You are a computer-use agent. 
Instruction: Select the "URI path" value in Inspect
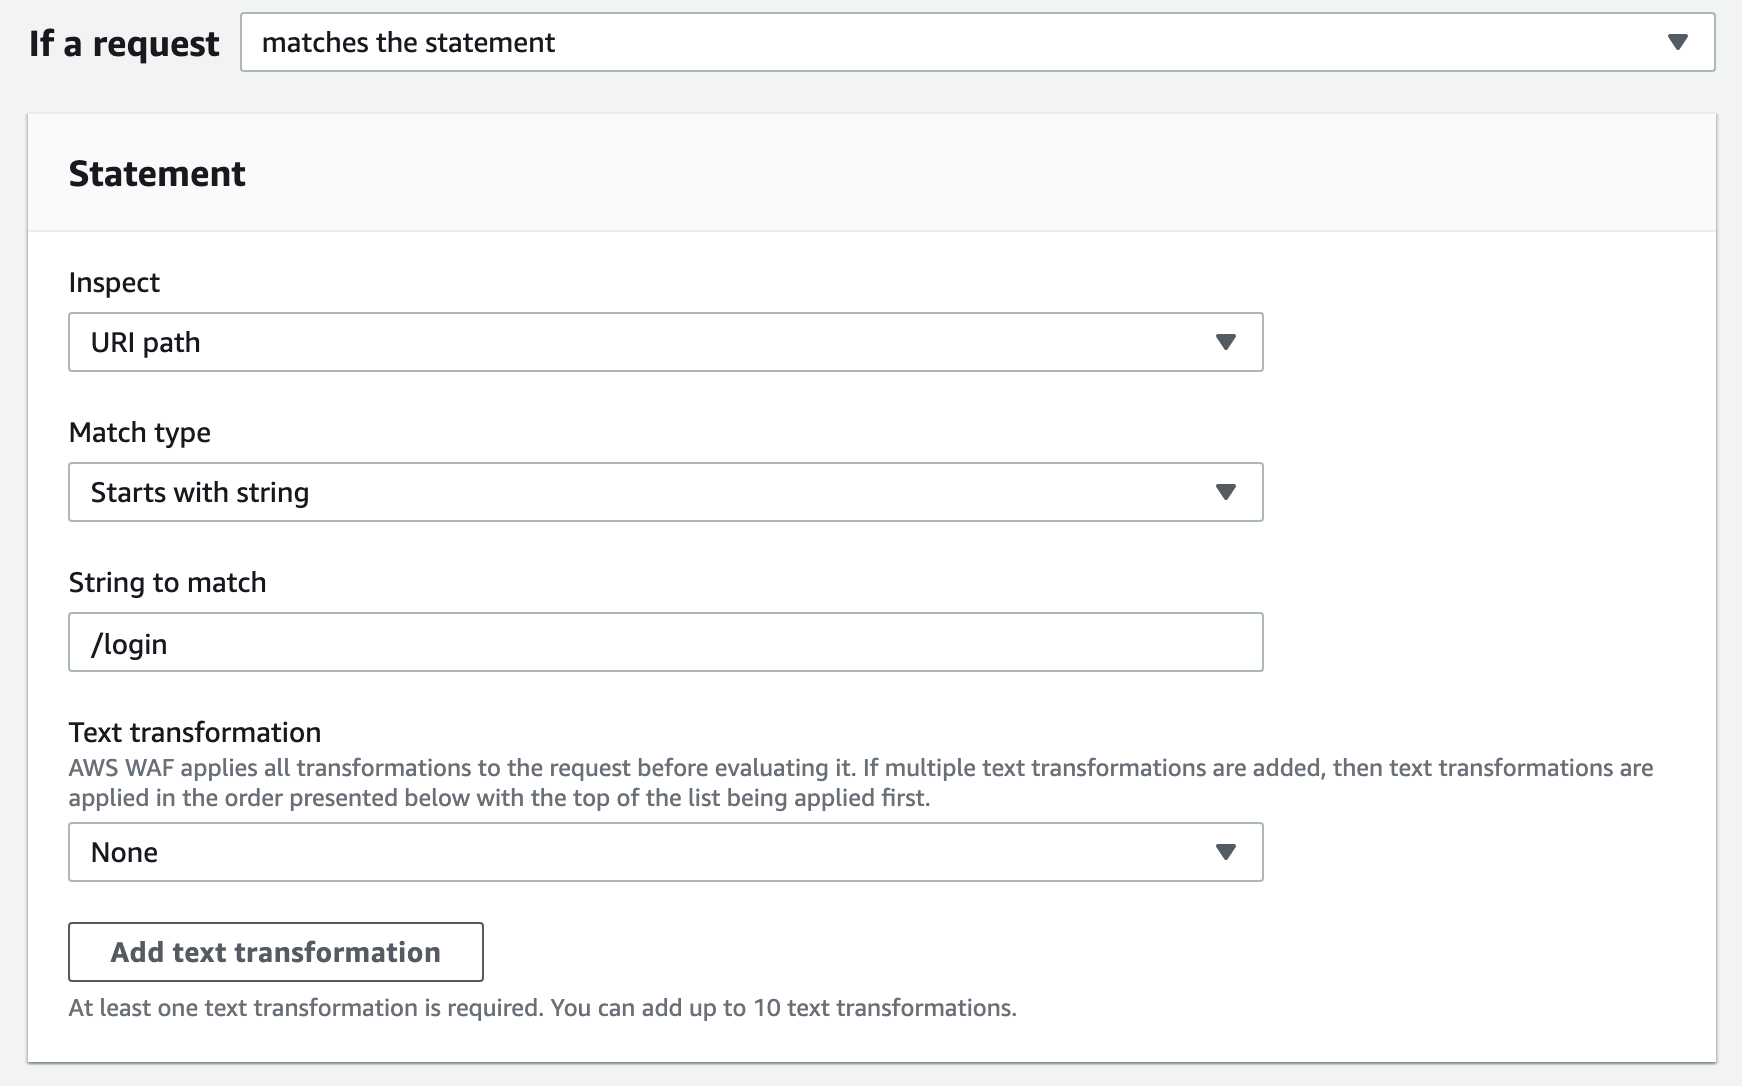point(145,341)
